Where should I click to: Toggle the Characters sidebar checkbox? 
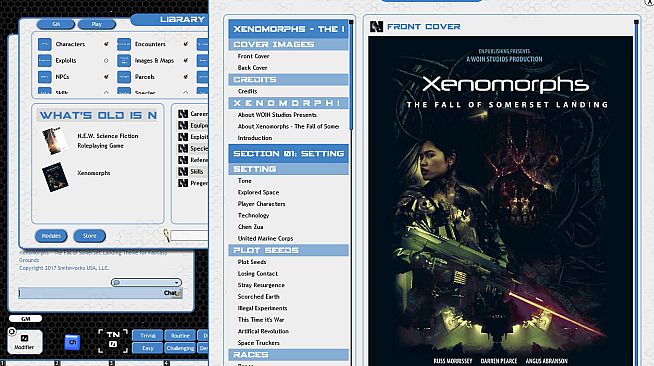[106, 44]
